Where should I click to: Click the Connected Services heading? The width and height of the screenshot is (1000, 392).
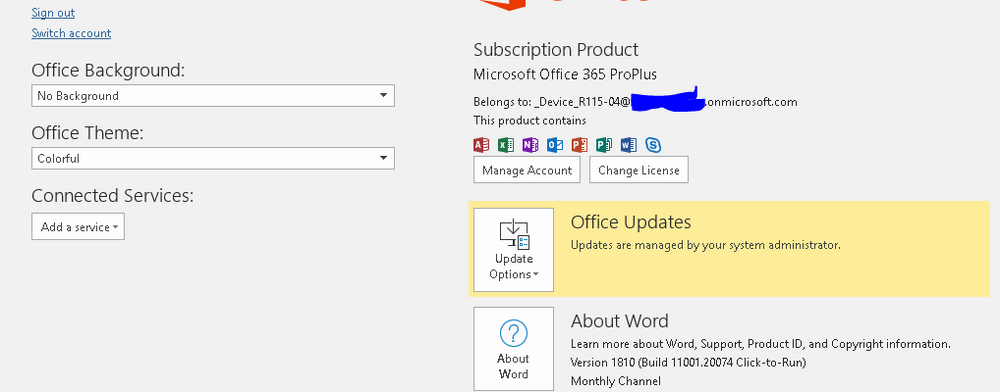click(x=112, y=196)
